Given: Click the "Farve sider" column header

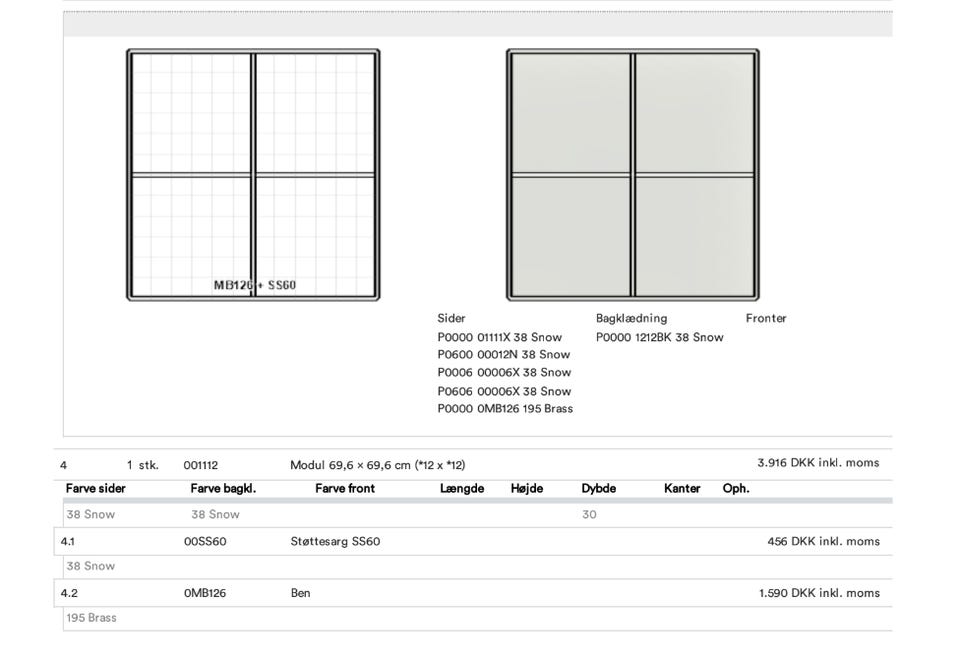Looking at the screenshot, I should point(96,488).
